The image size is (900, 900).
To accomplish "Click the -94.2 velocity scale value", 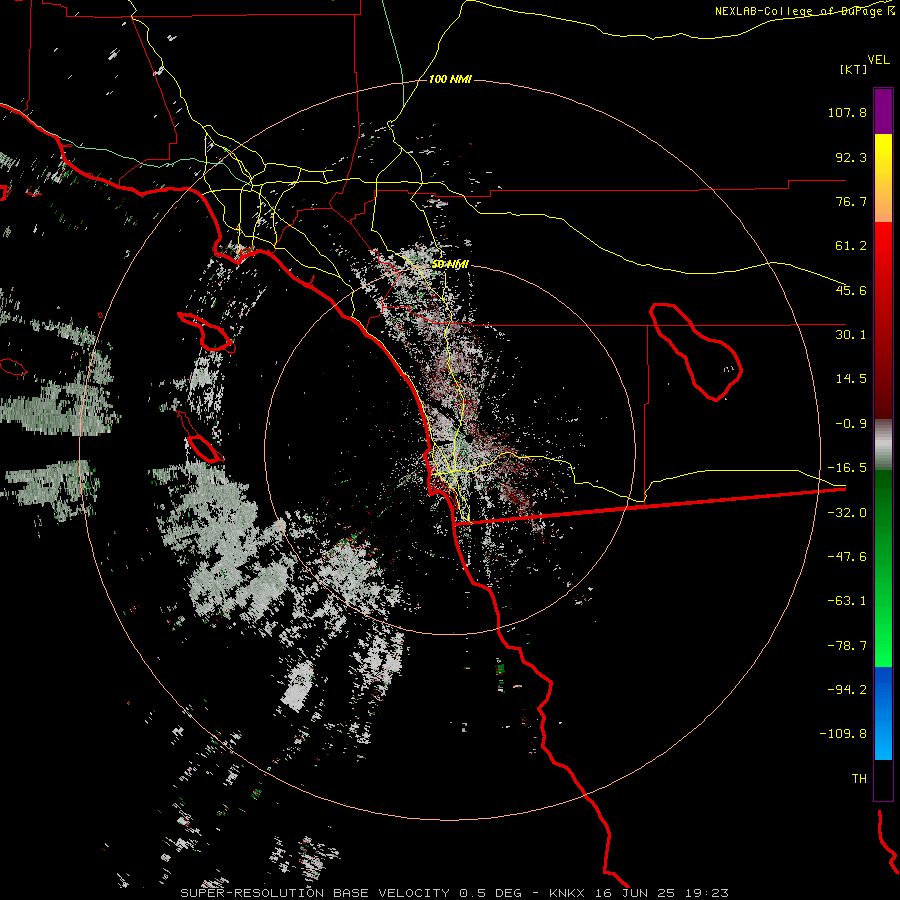I will coord(847,690).
